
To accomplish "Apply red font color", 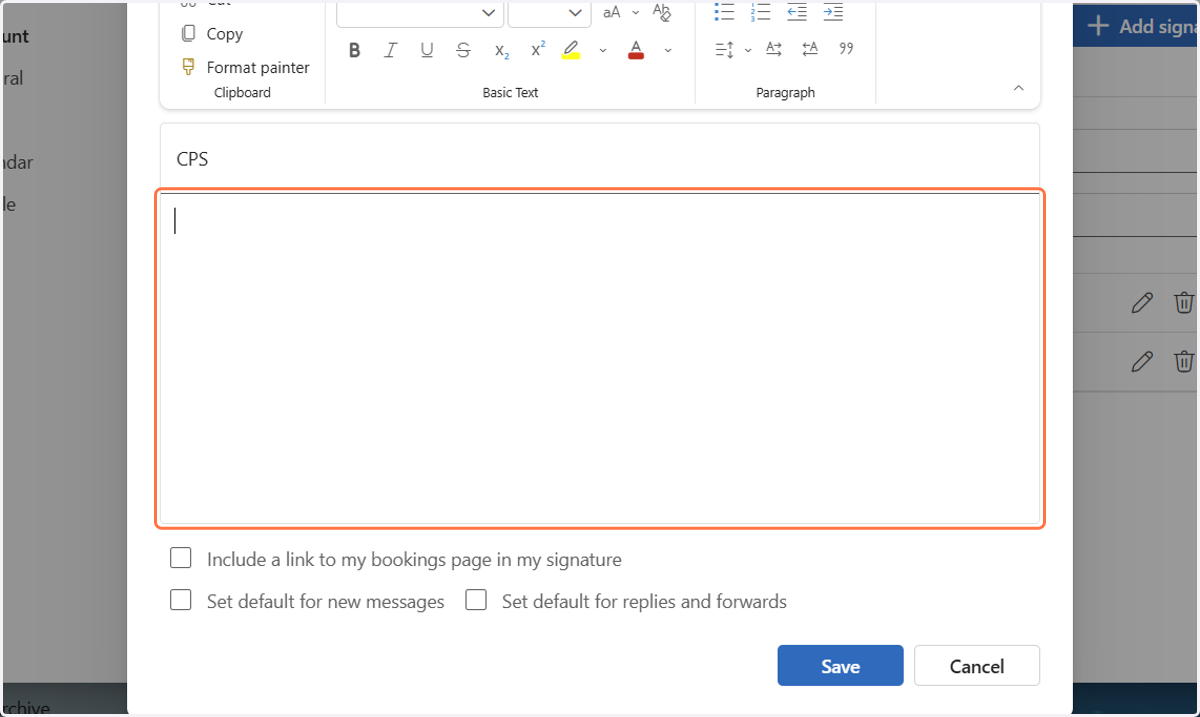I will (636, 50).
